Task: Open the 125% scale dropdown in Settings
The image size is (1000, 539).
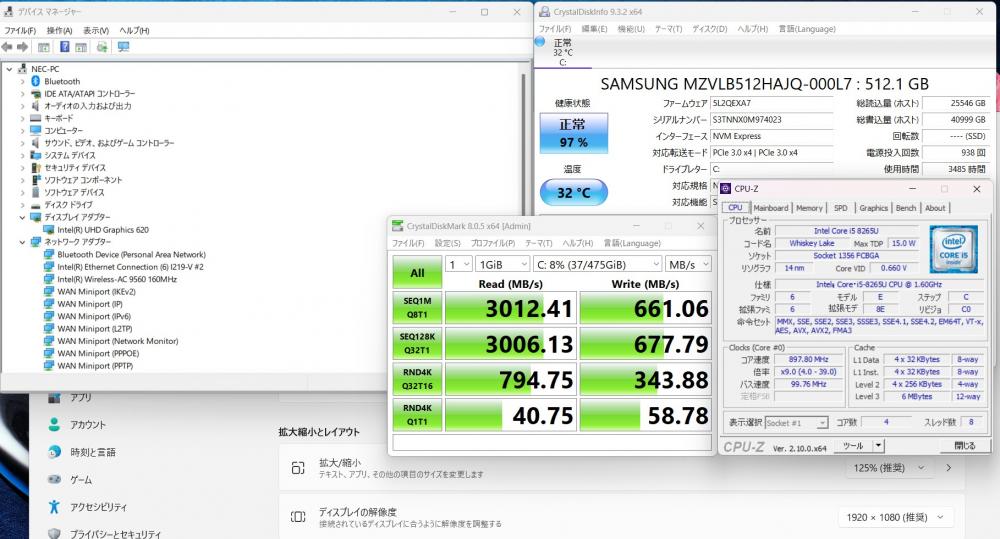Action: click(x=888, y=468)
